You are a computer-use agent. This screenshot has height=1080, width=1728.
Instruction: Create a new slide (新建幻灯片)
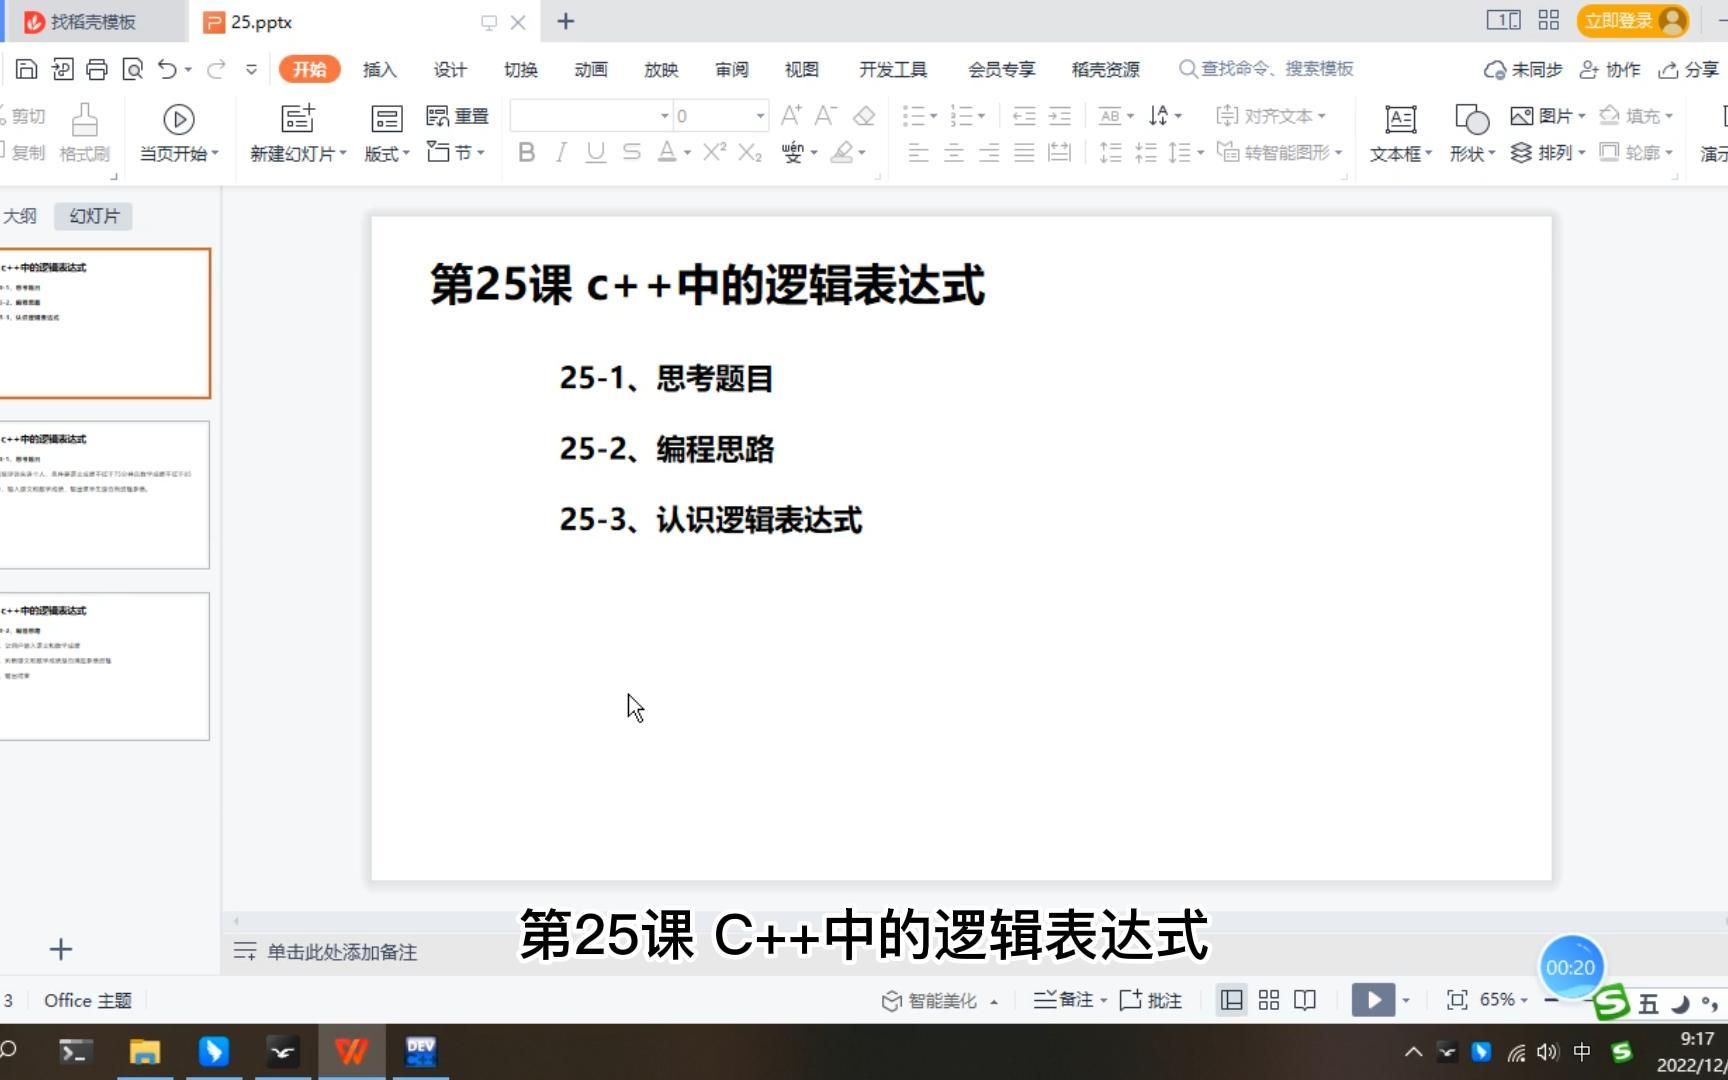pyautogui.click(x=293, y=133)
